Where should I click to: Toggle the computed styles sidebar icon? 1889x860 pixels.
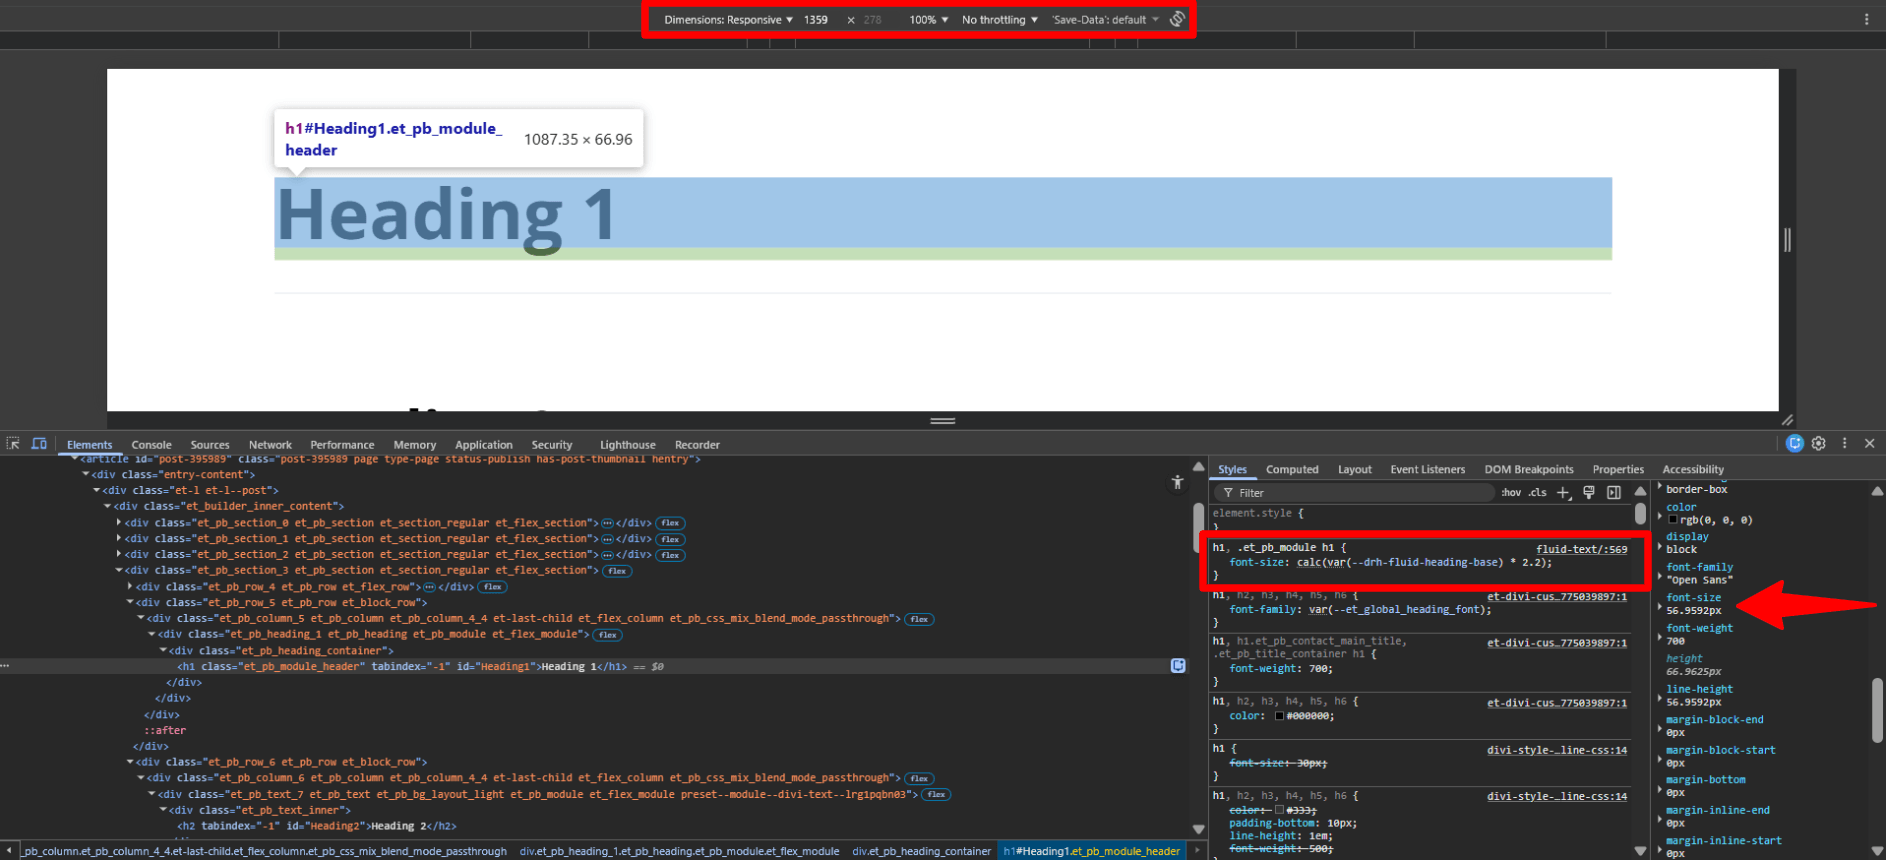click(1614, 493)
